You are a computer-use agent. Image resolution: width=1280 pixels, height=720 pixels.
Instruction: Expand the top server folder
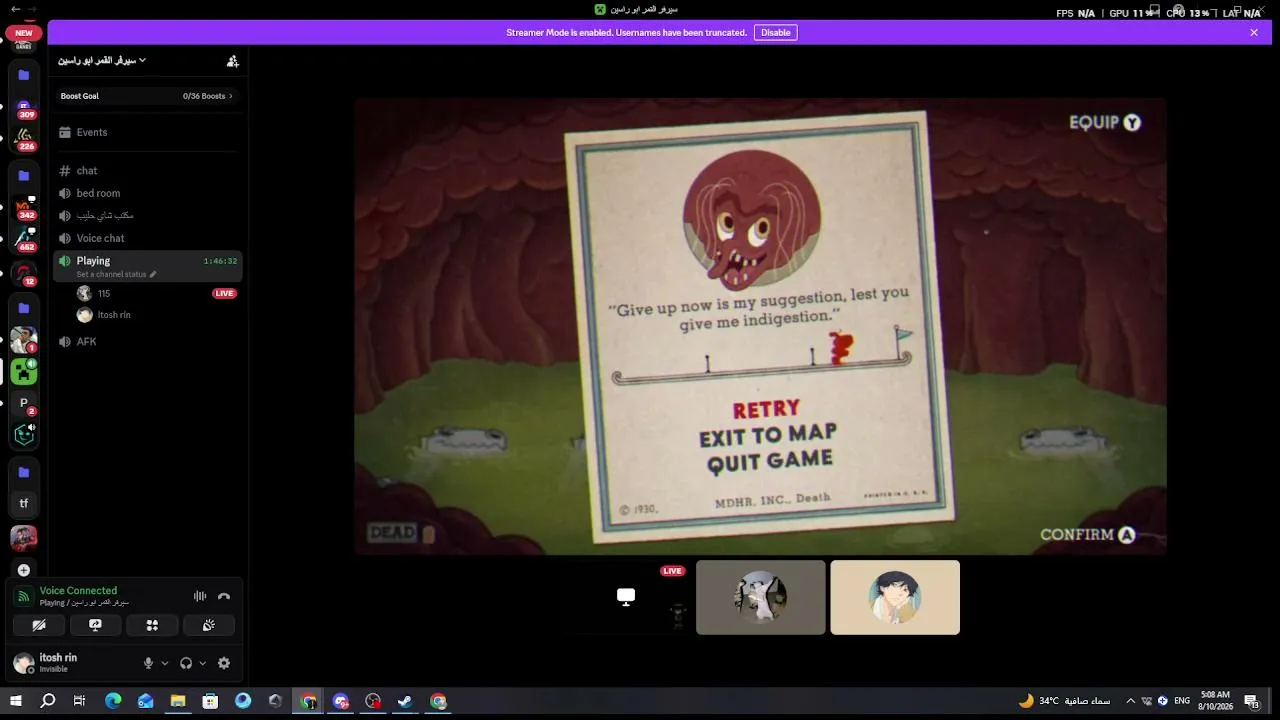pyautogui.click(x=24, y=75)
